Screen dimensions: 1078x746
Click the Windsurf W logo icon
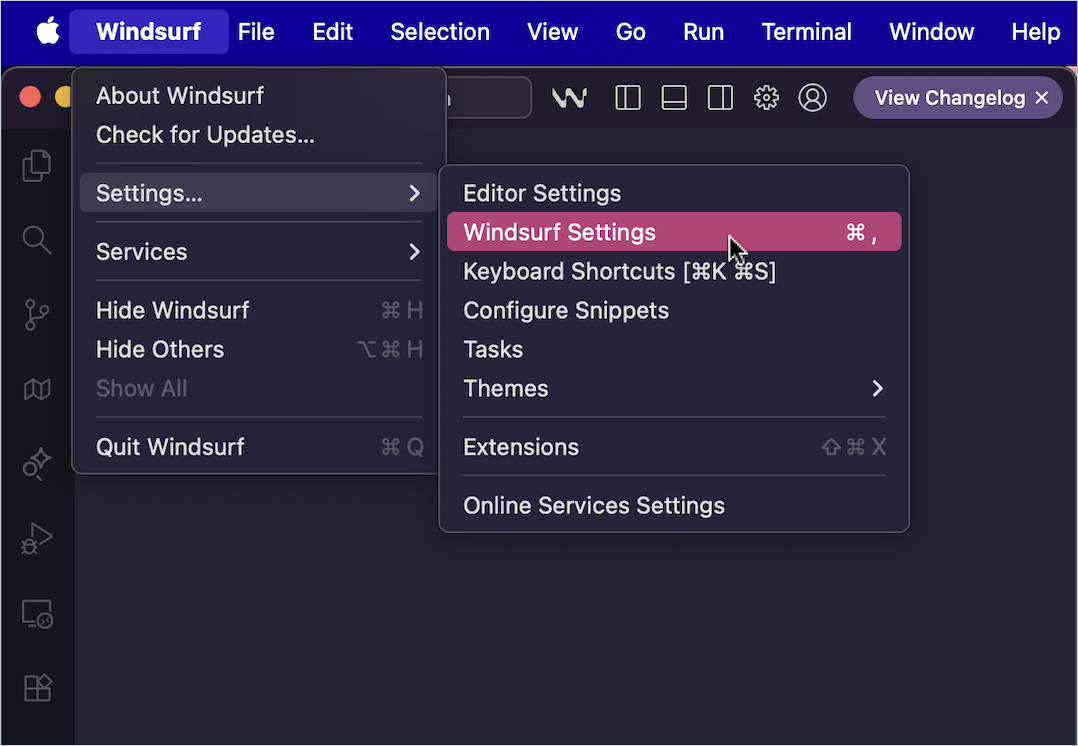569,98
